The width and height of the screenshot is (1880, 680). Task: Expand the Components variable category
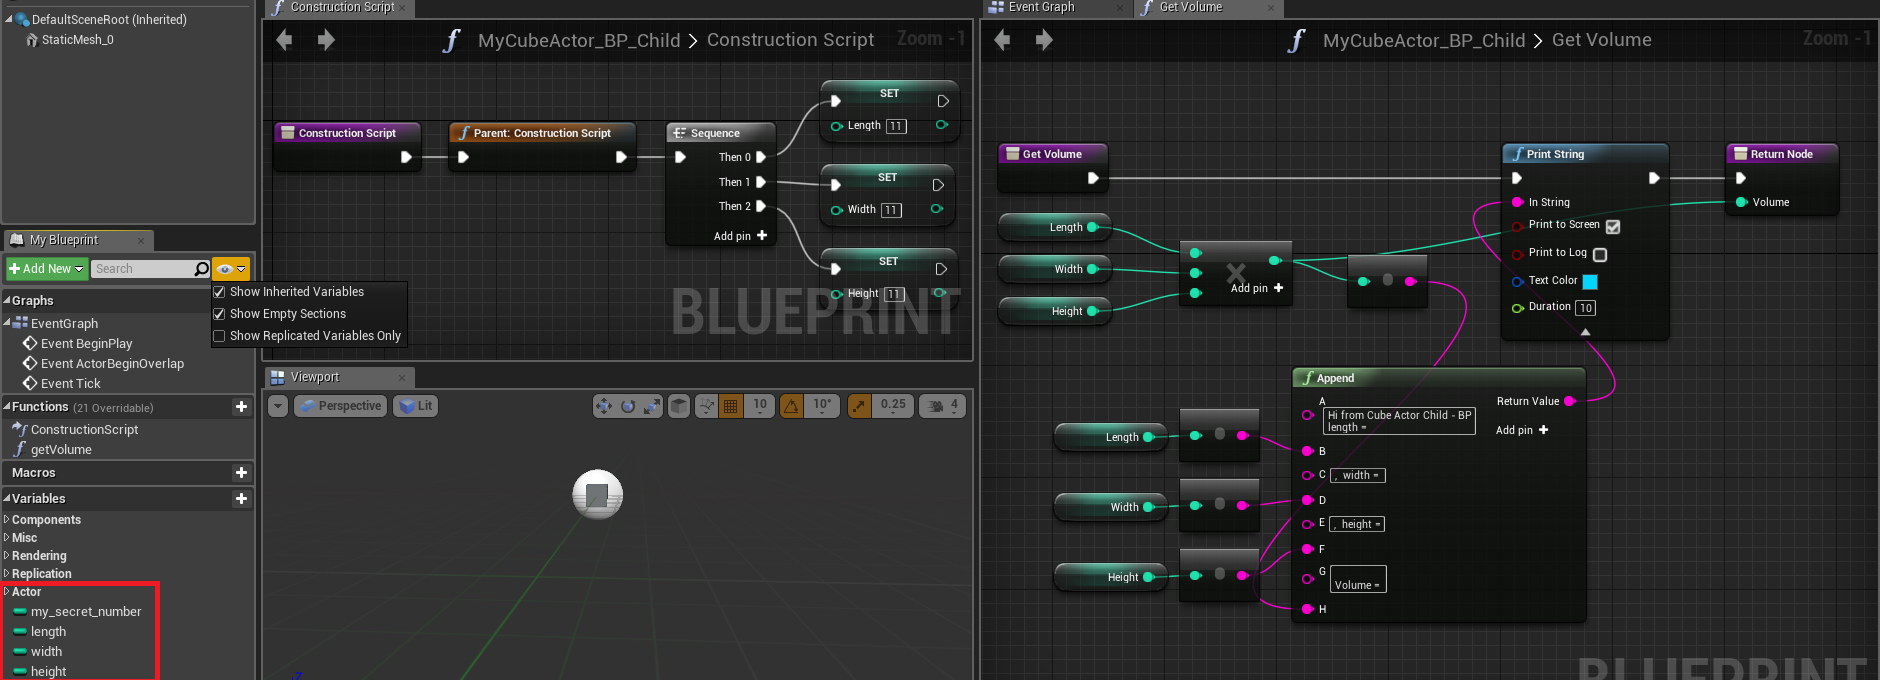pos(7,520)
